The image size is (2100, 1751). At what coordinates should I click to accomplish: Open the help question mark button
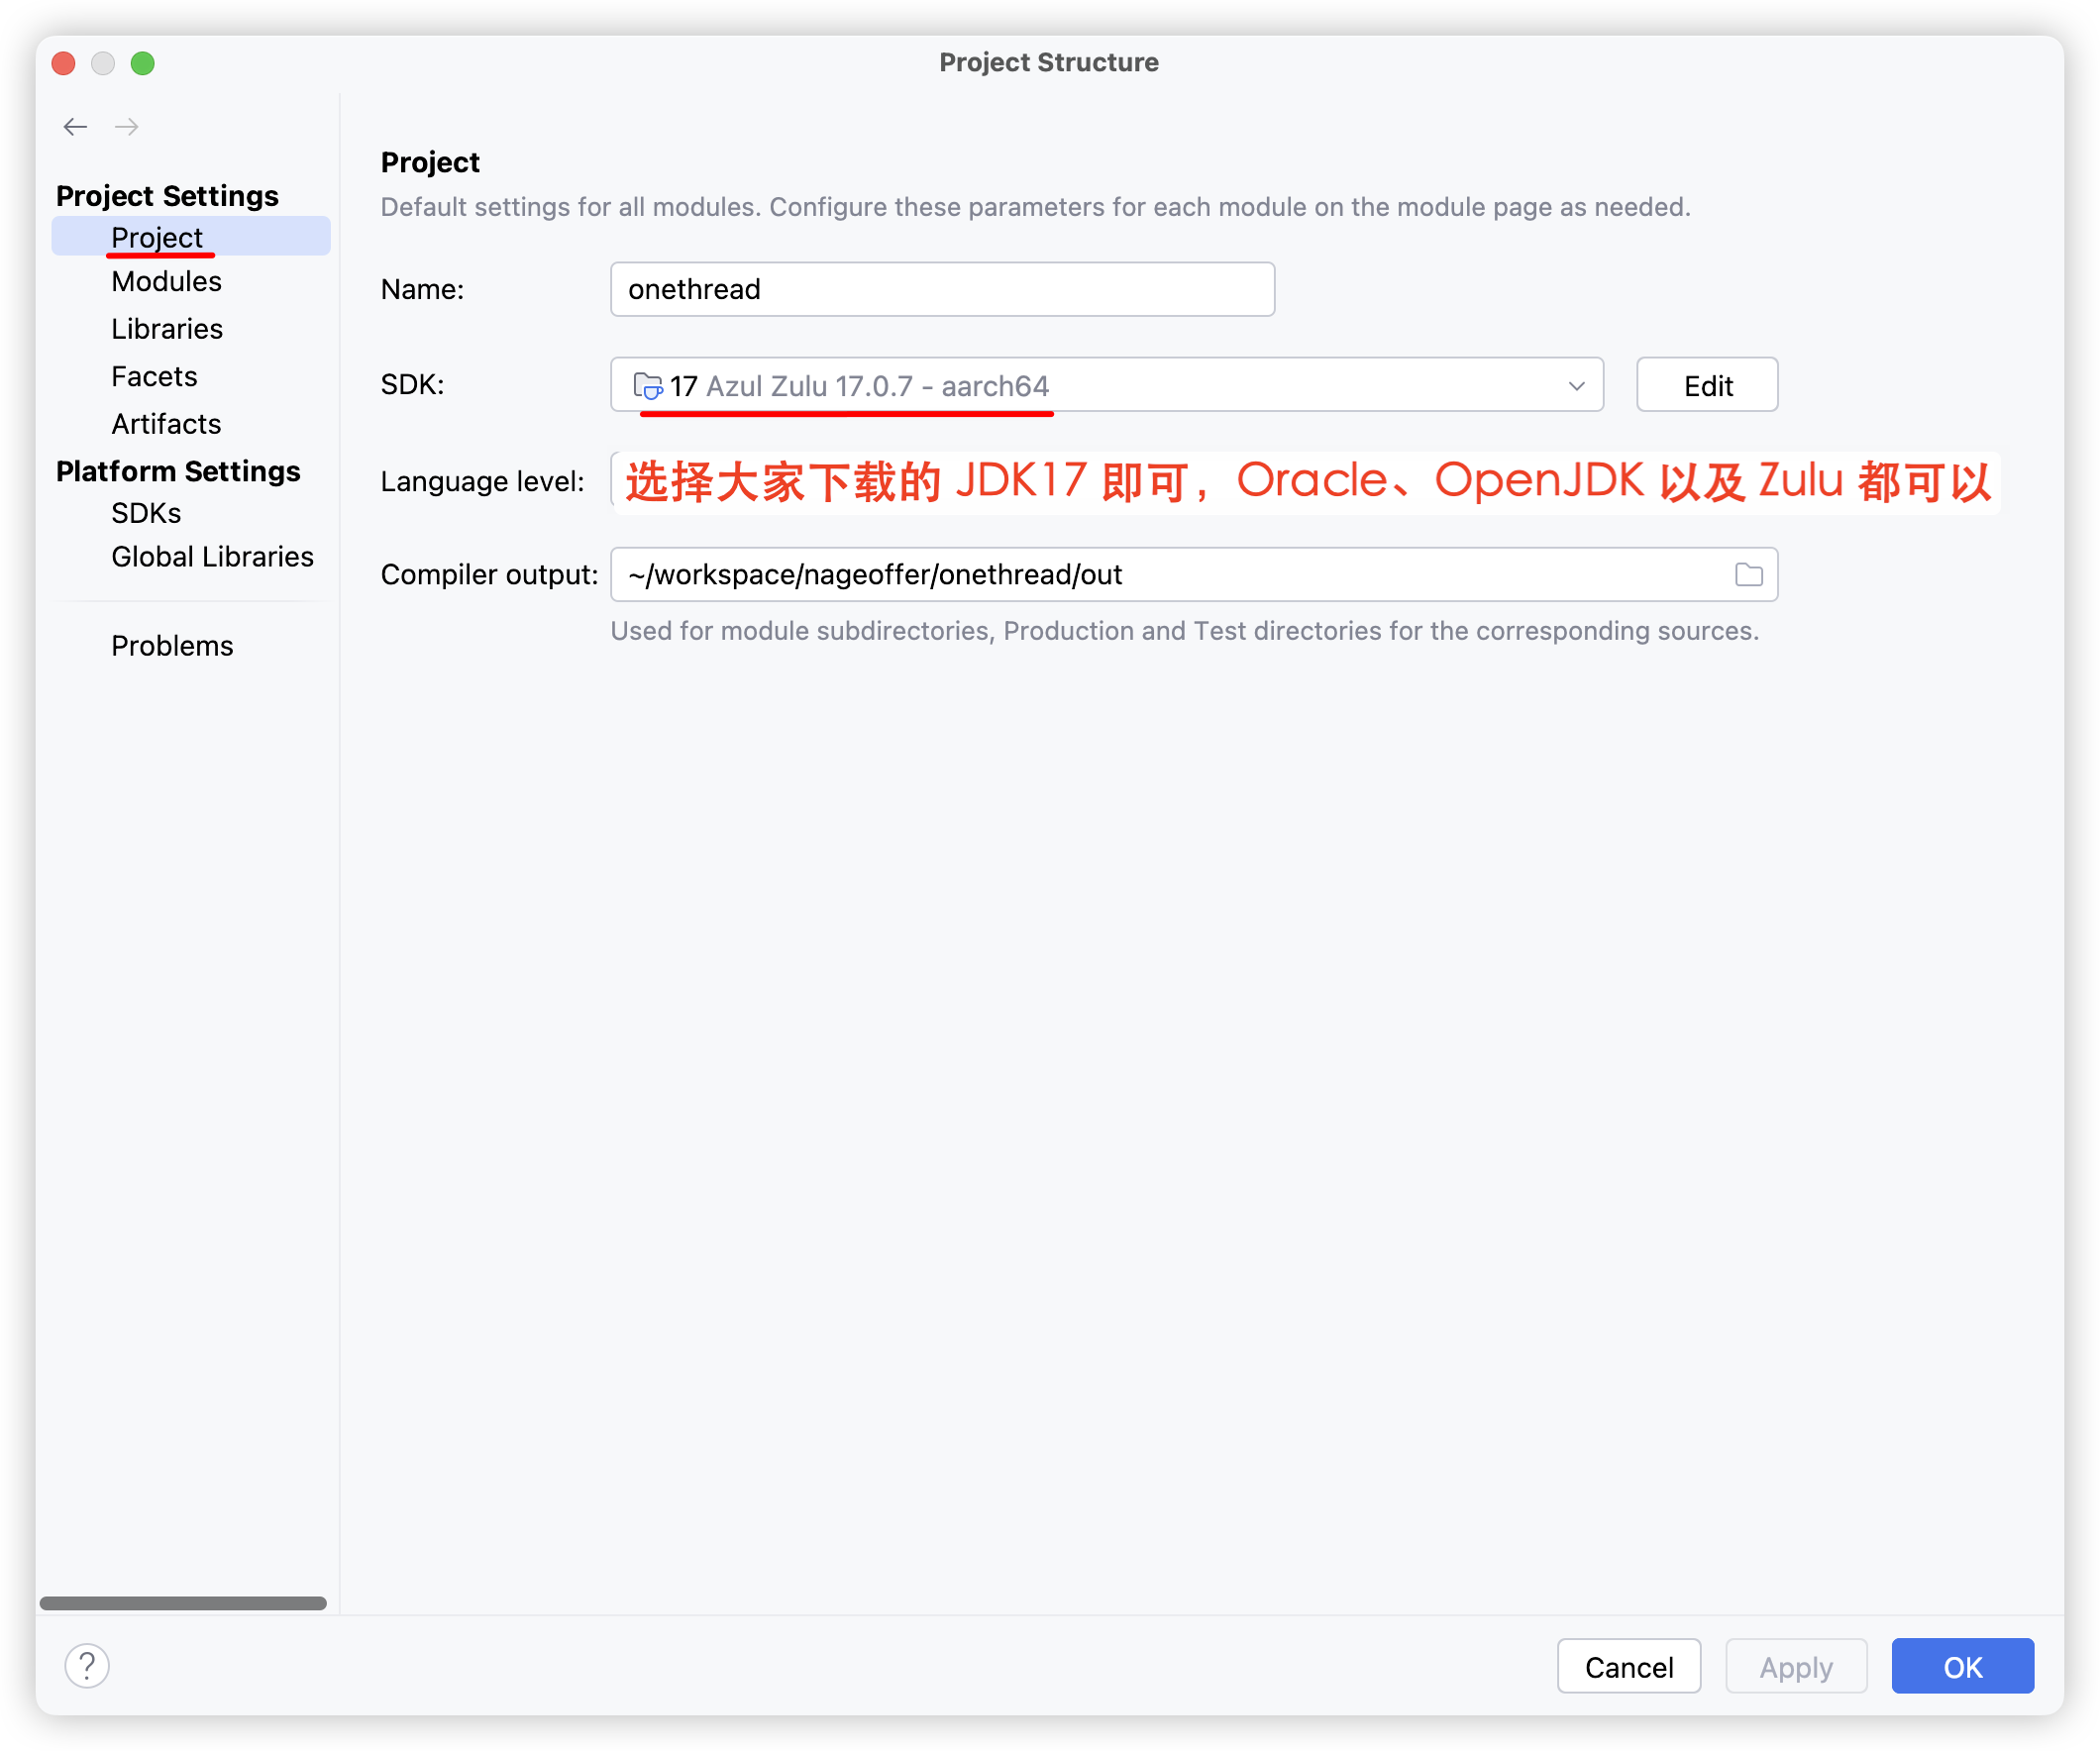[x=87, y=1666]
